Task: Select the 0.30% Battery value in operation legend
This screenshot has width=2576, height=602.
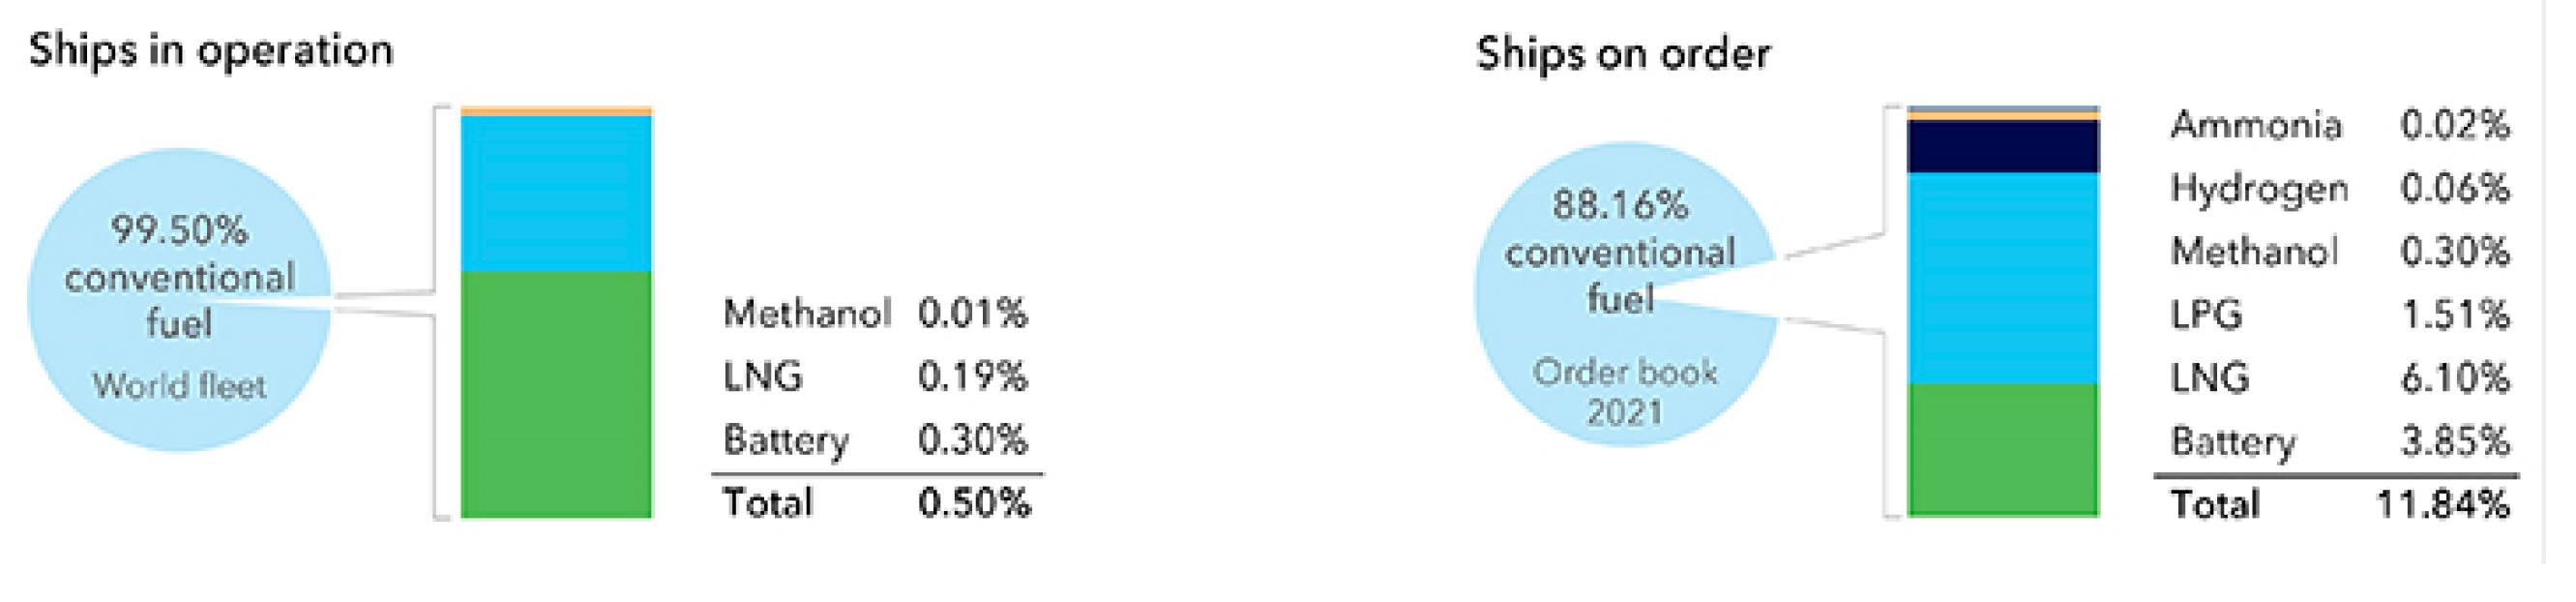Action: click(x=972, y=440)
